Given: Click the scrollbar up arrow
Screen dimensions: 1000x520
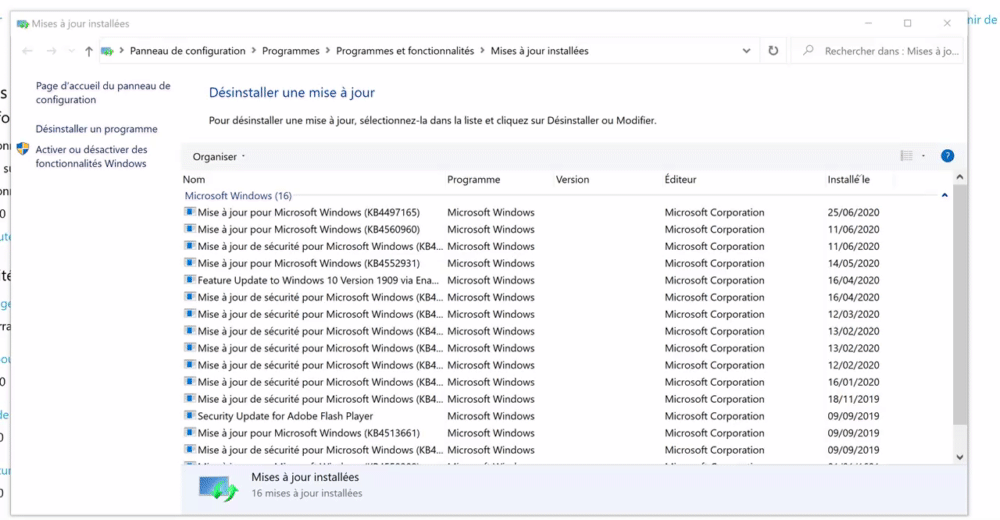Looking at the screenshot, I should pos(960,177).
